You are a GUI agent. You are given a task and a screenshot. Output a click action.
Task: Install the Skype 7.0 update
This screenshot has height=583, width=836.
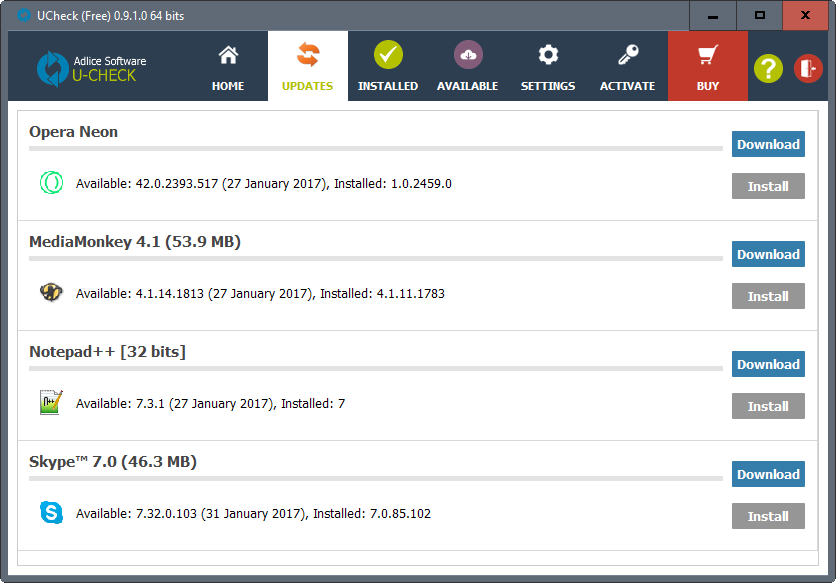(768, 516)
